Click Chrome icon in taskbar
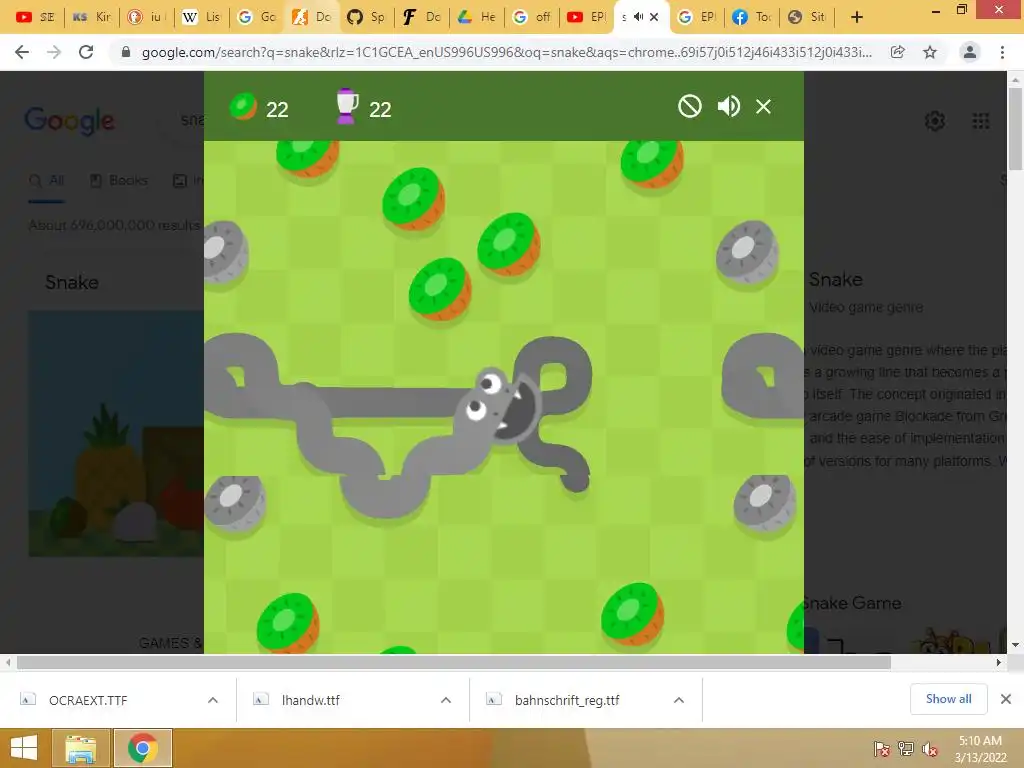This screenshot has height=768, width=1024. (x=143, y=748)
